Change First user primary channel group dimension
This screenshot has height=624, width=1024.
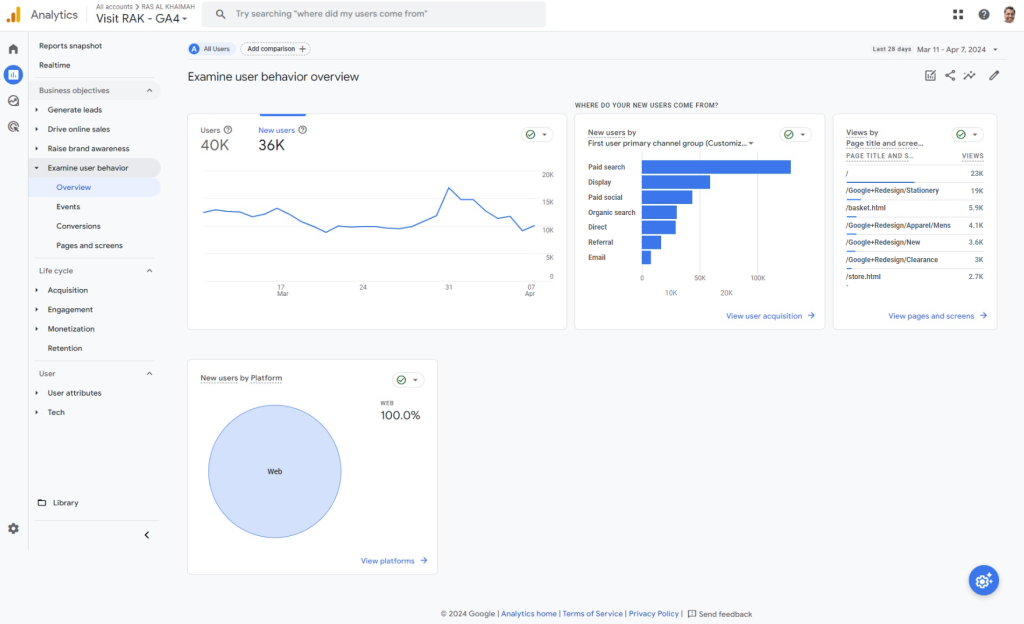[671, 144]
